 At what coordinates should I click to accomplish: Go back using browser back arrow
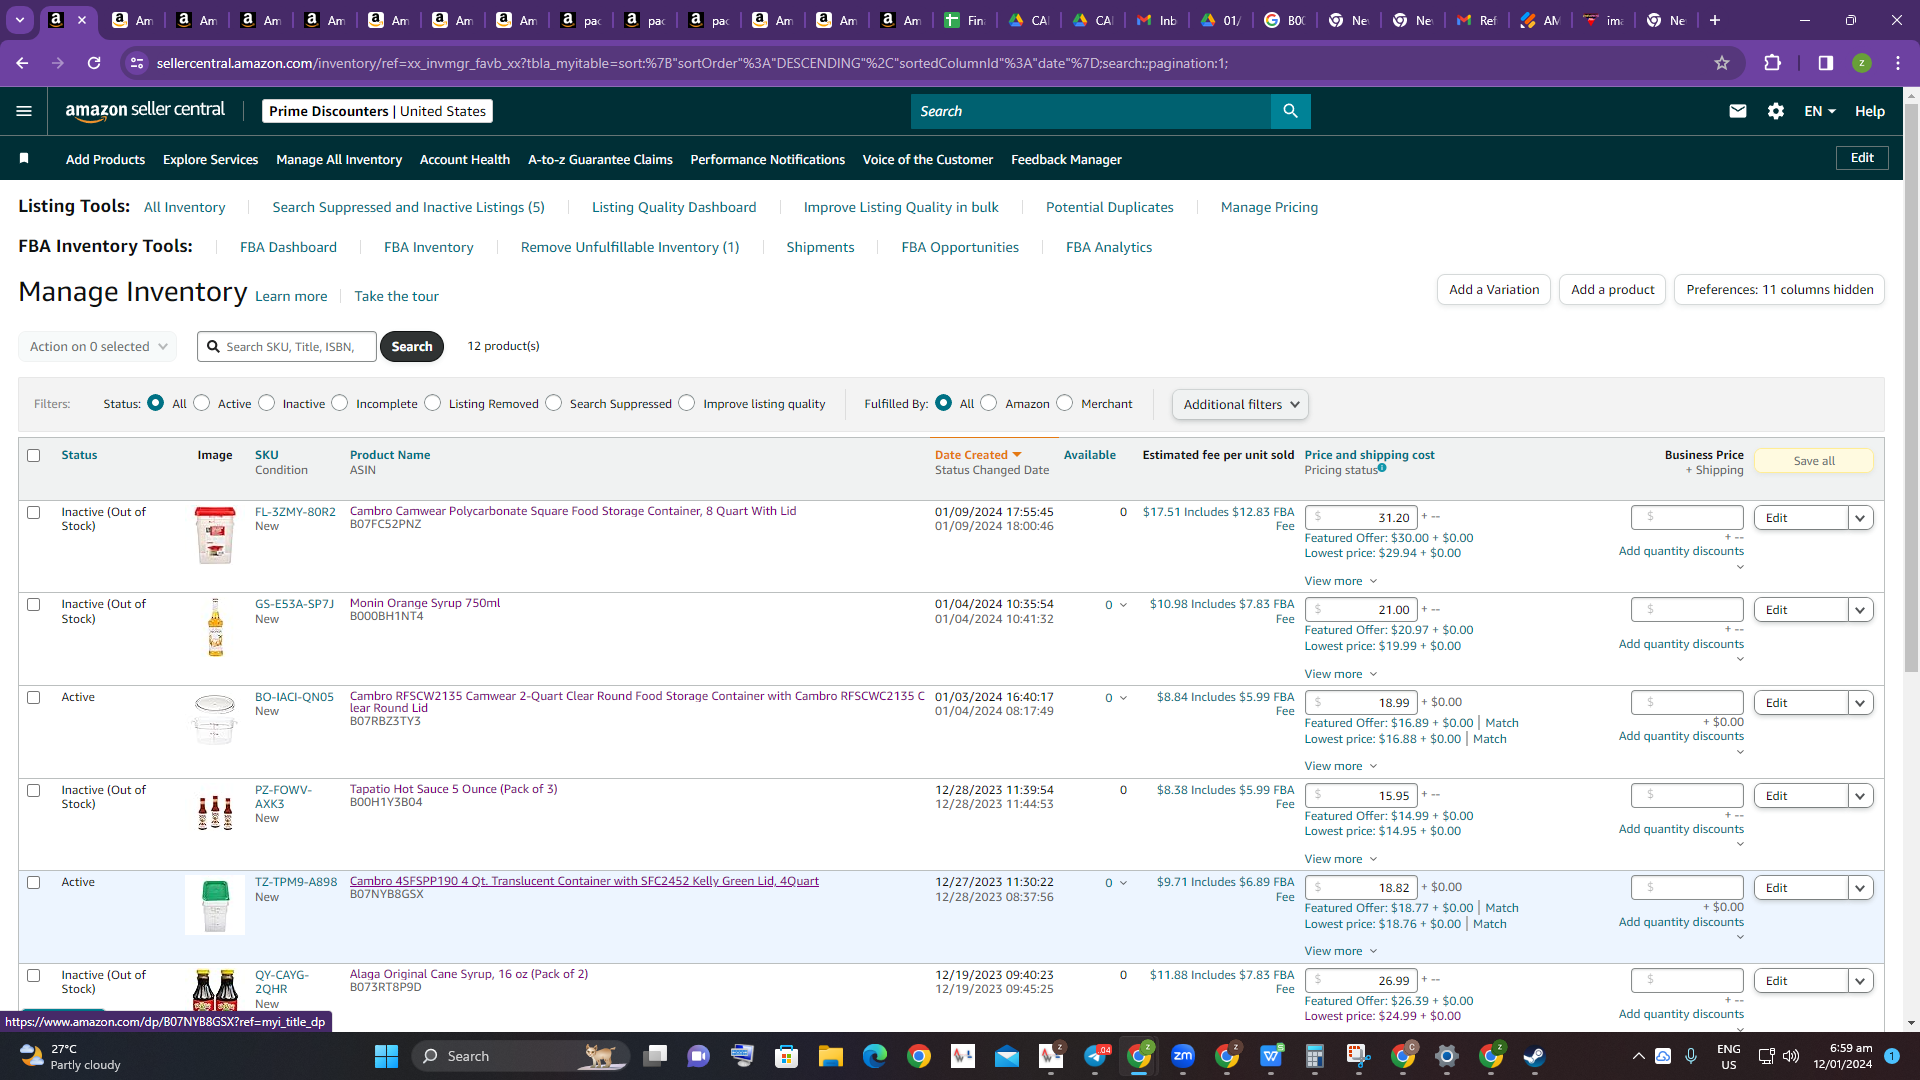click(x=22, y=63)
